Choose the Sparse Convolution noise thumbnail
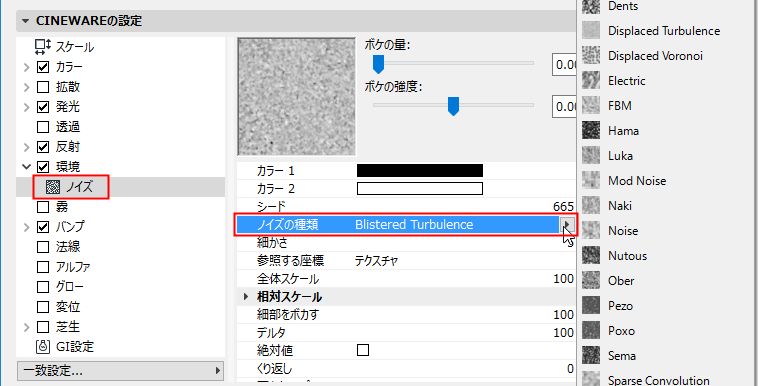This screenshot has height=386, width=758. pos(591,379)
